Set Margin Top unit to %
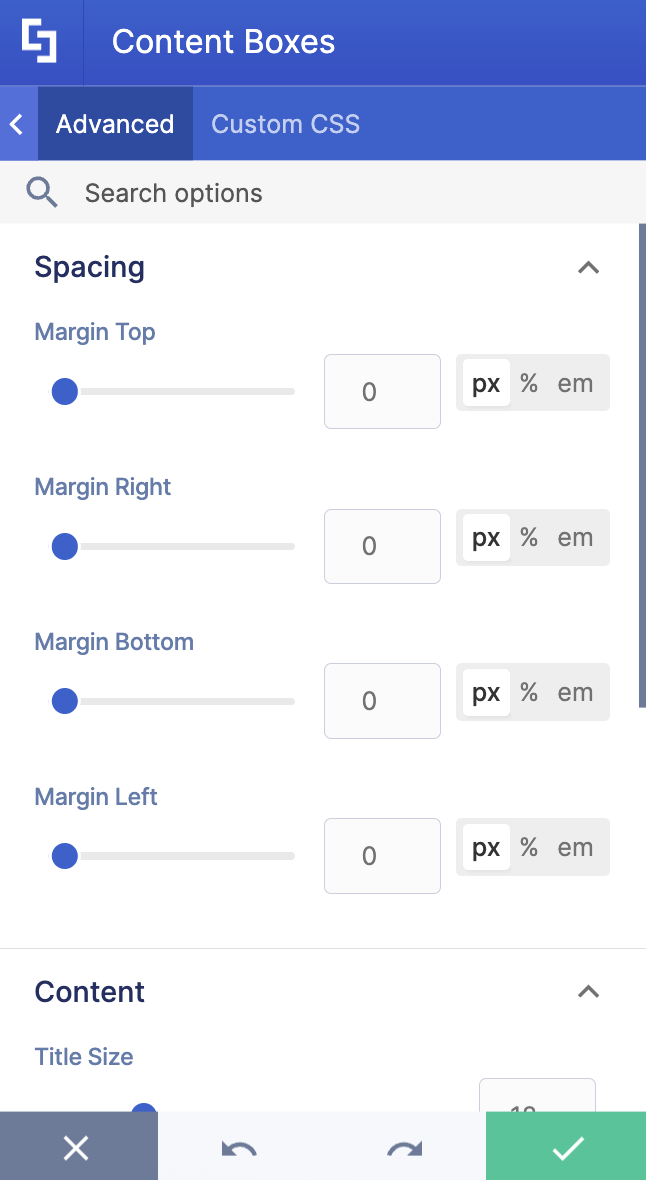 coord(529,384)
